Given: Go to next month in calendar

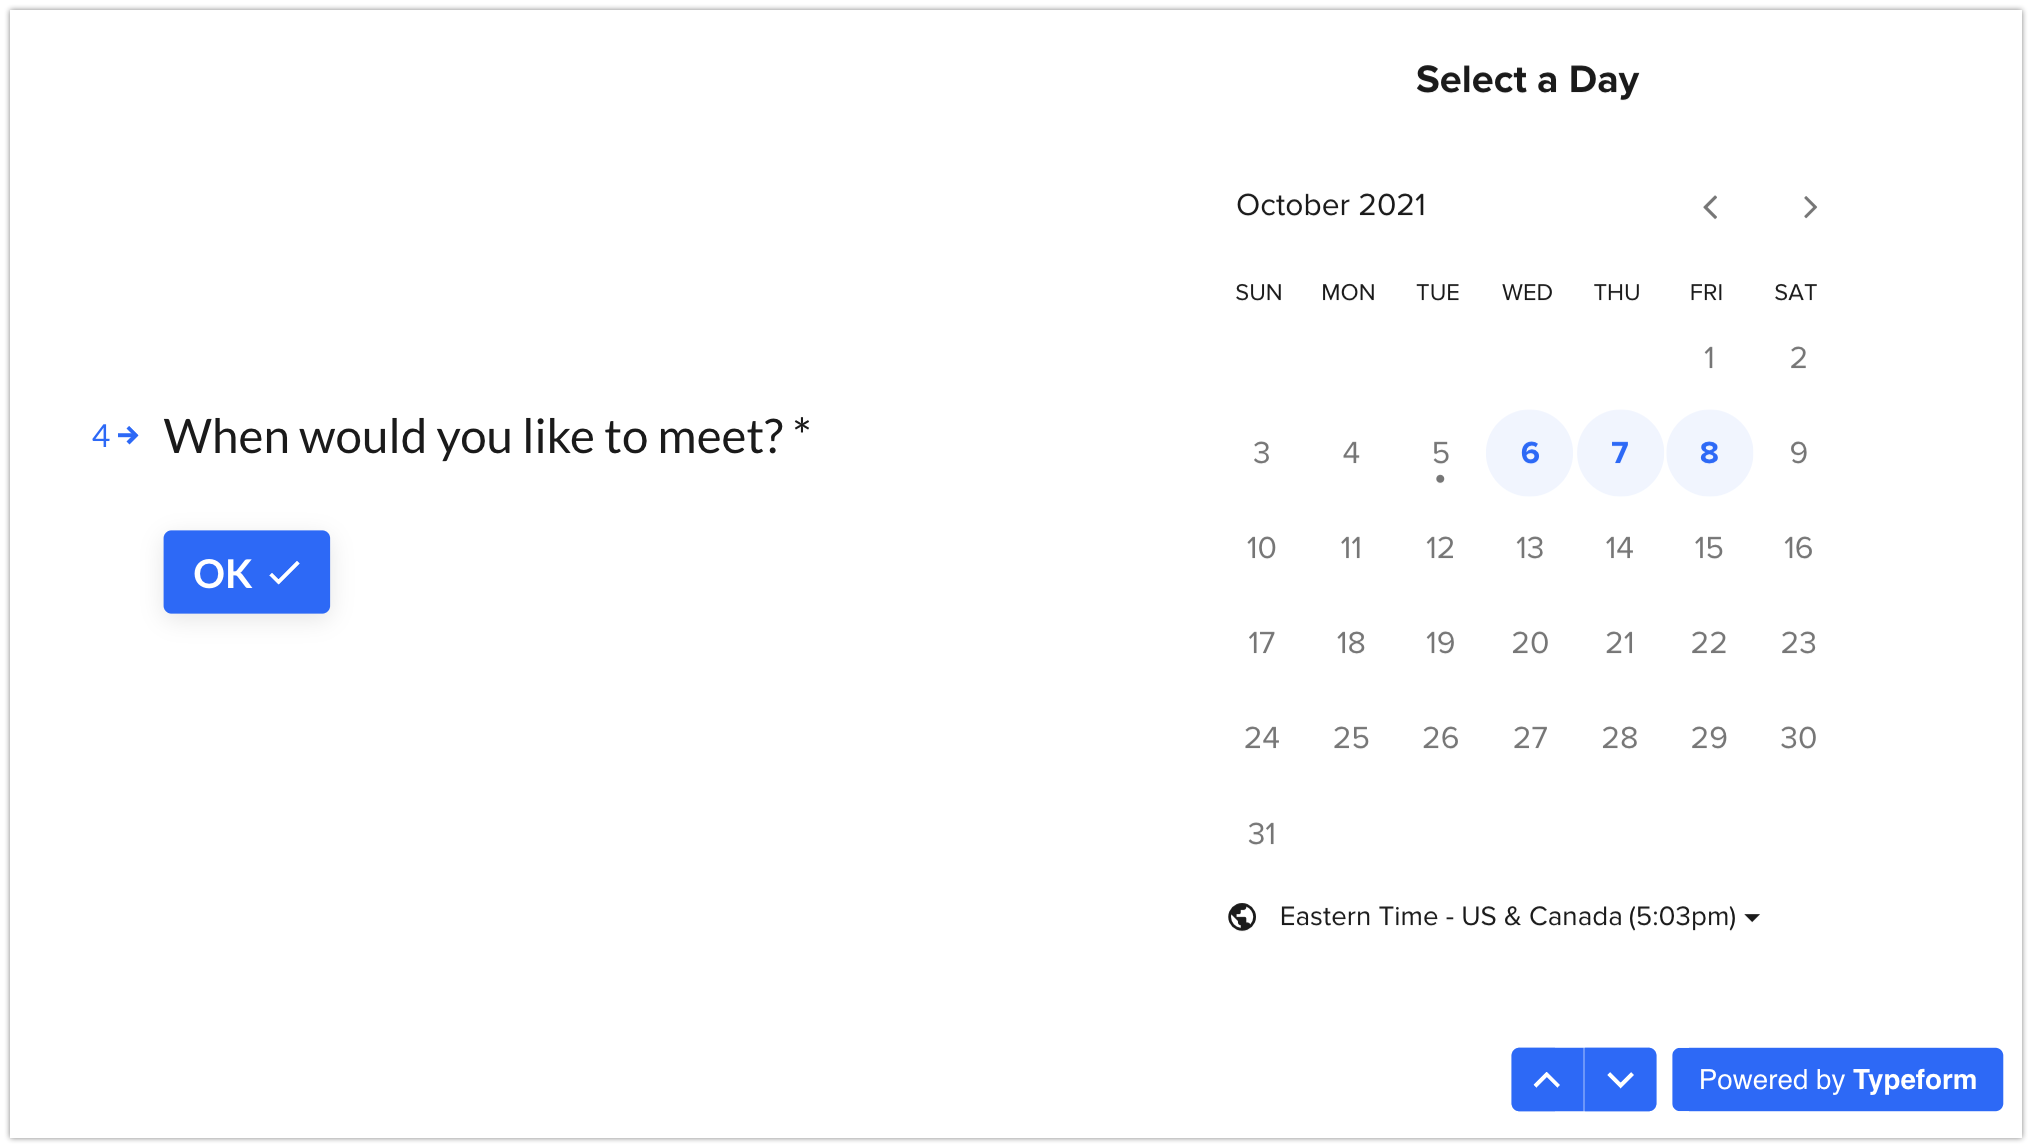Looking at the screenshot, I should (1809, 207).
